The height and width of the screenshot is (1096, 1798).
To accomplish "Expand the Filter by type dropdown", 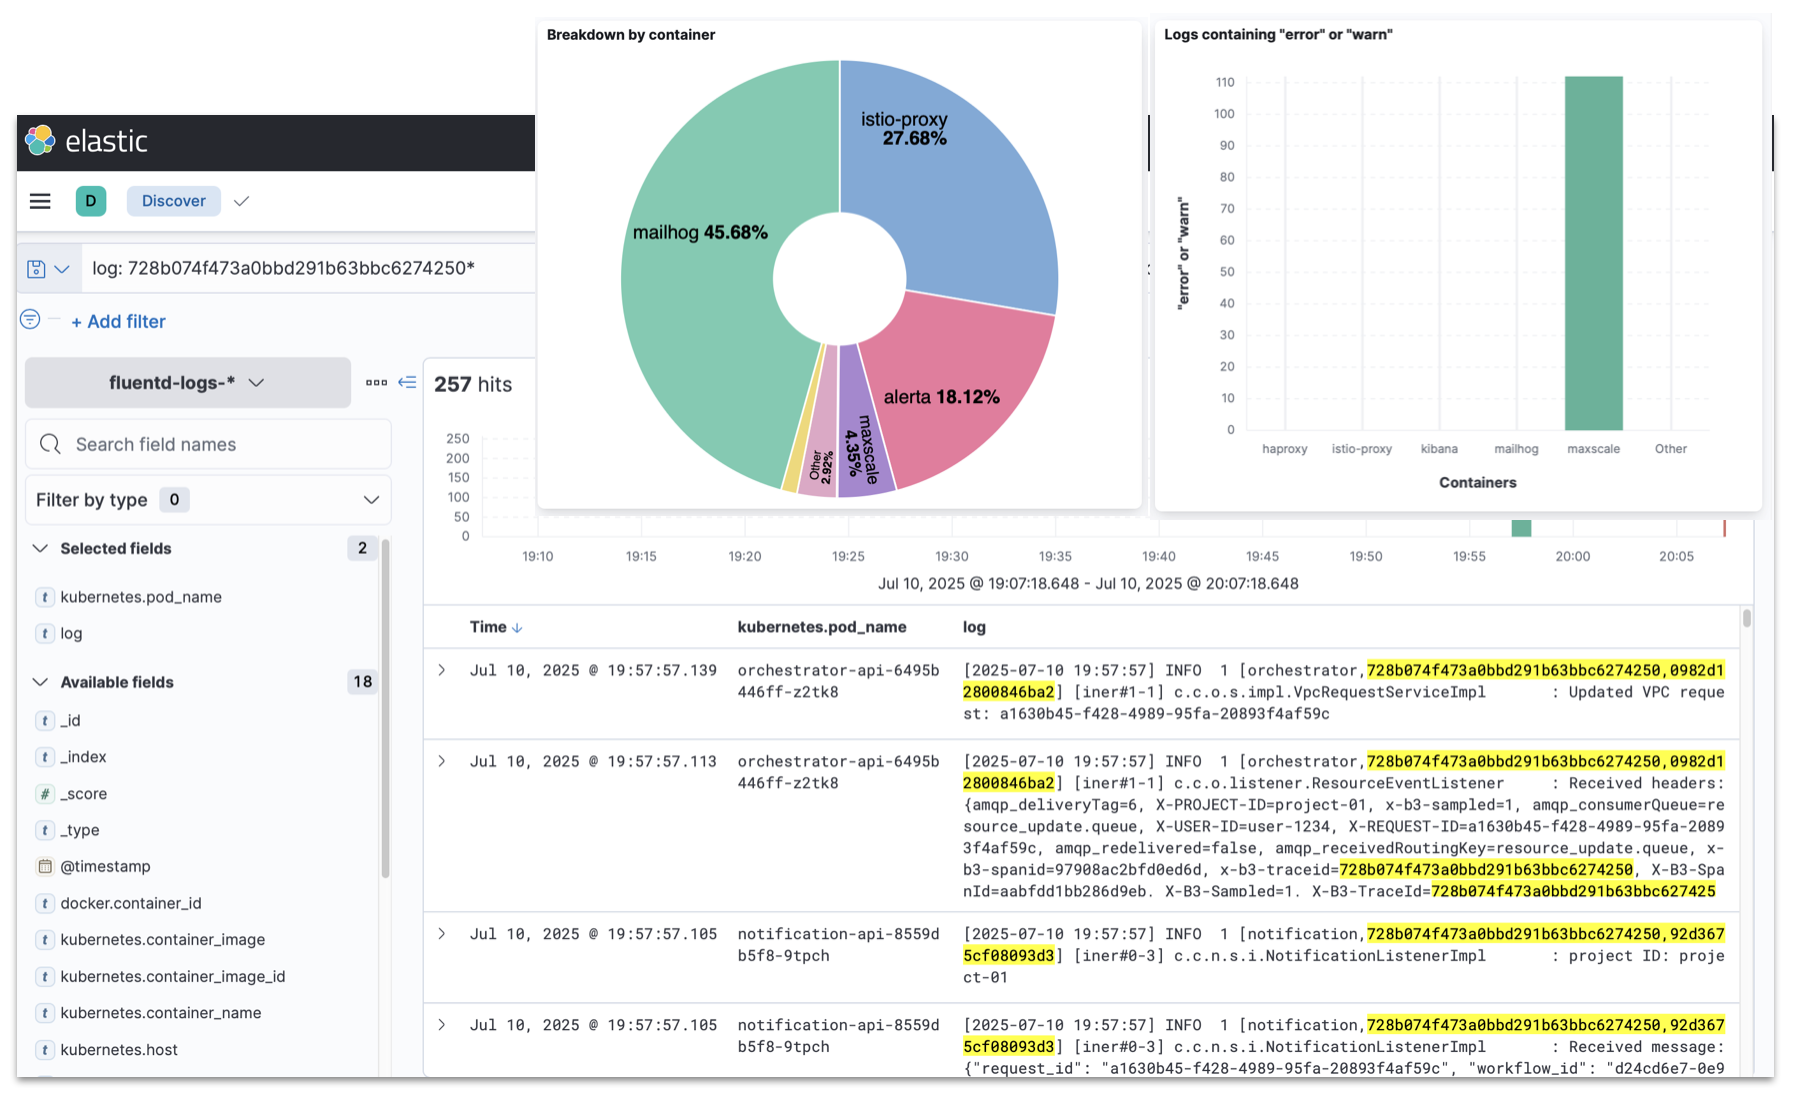I will coord(371,499).
